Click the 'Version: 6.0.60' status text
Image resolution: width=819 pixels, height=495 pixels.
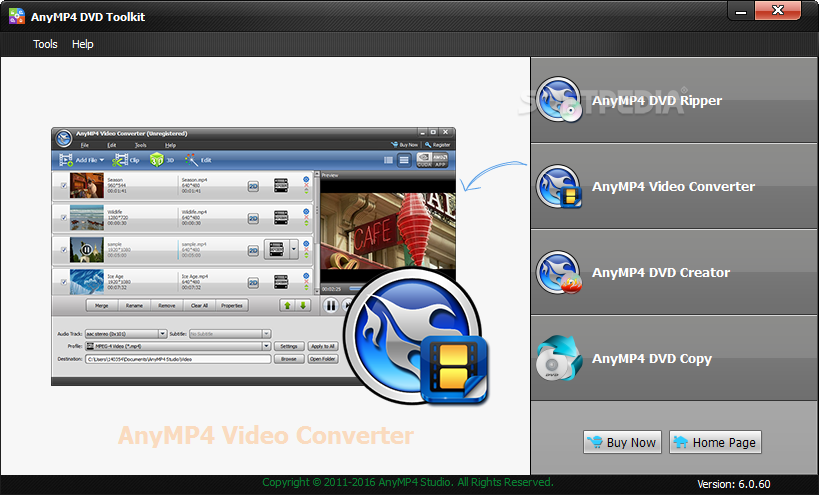point(733,484)
